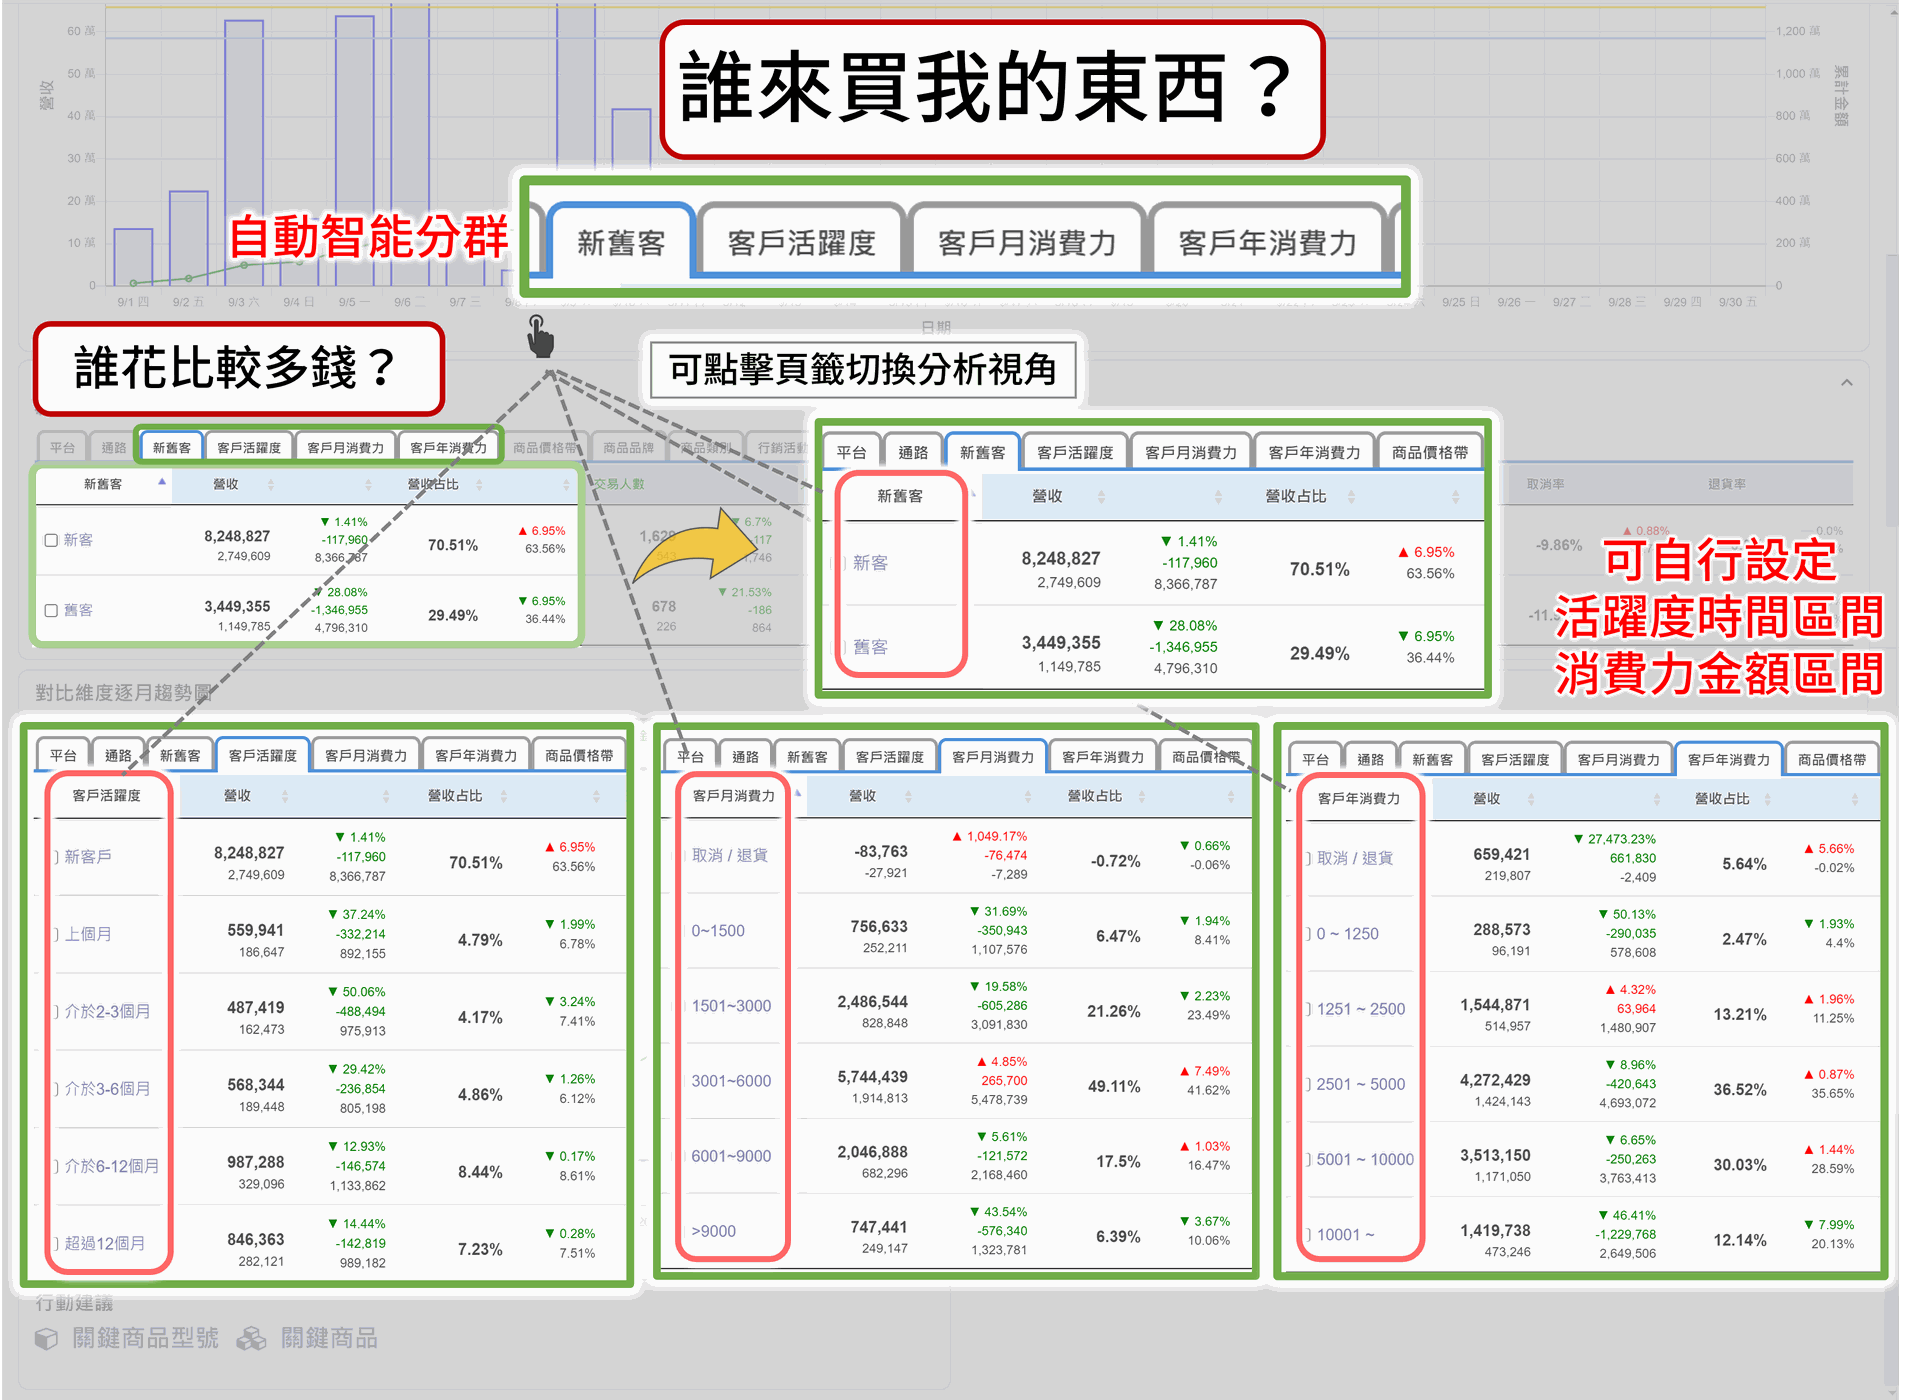Click the right-edge vertical scrollbar
This screenshot has width=1920, height=1400.
click(x=1892, y=390)
